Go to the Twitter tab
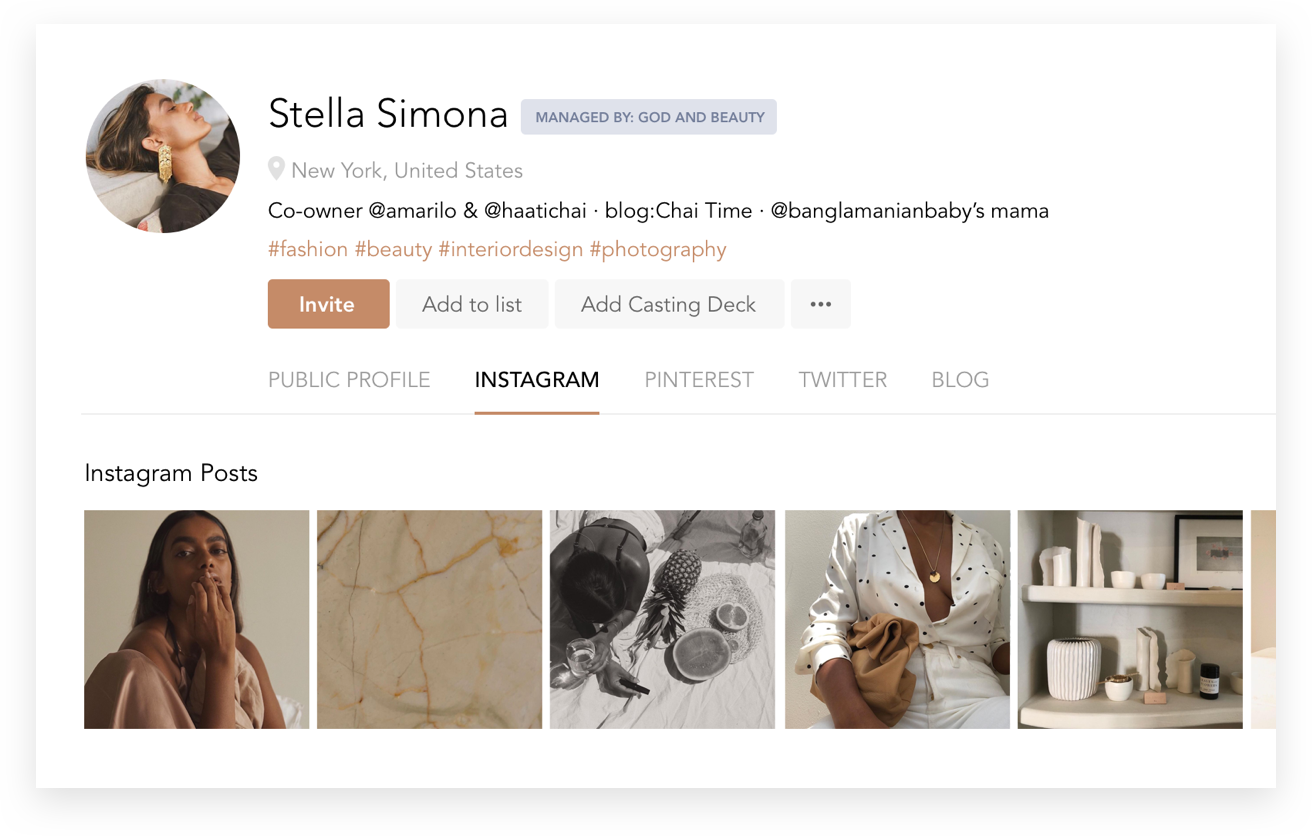The width and height of the screenshot is (1312, 836). coord(843,380)
